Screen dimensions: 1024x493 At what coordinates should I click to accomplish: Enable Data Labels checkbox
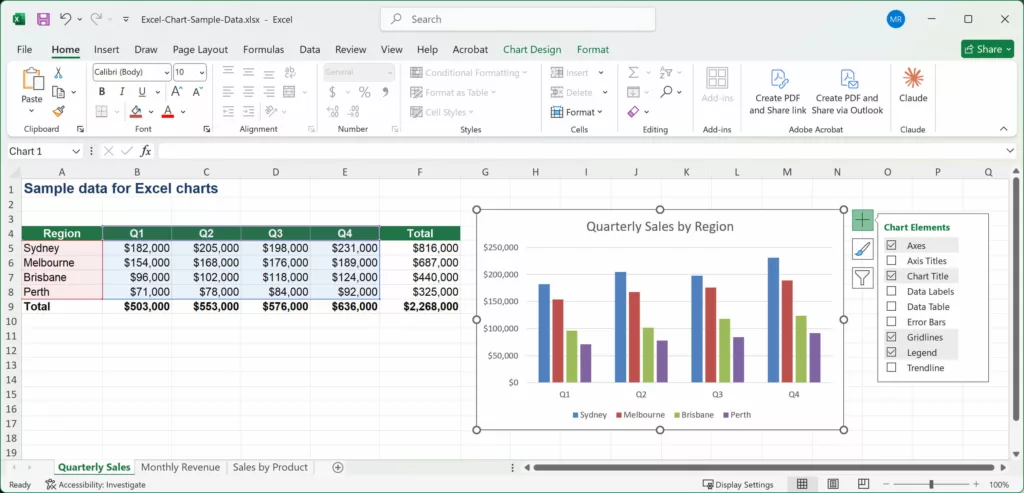891,291
